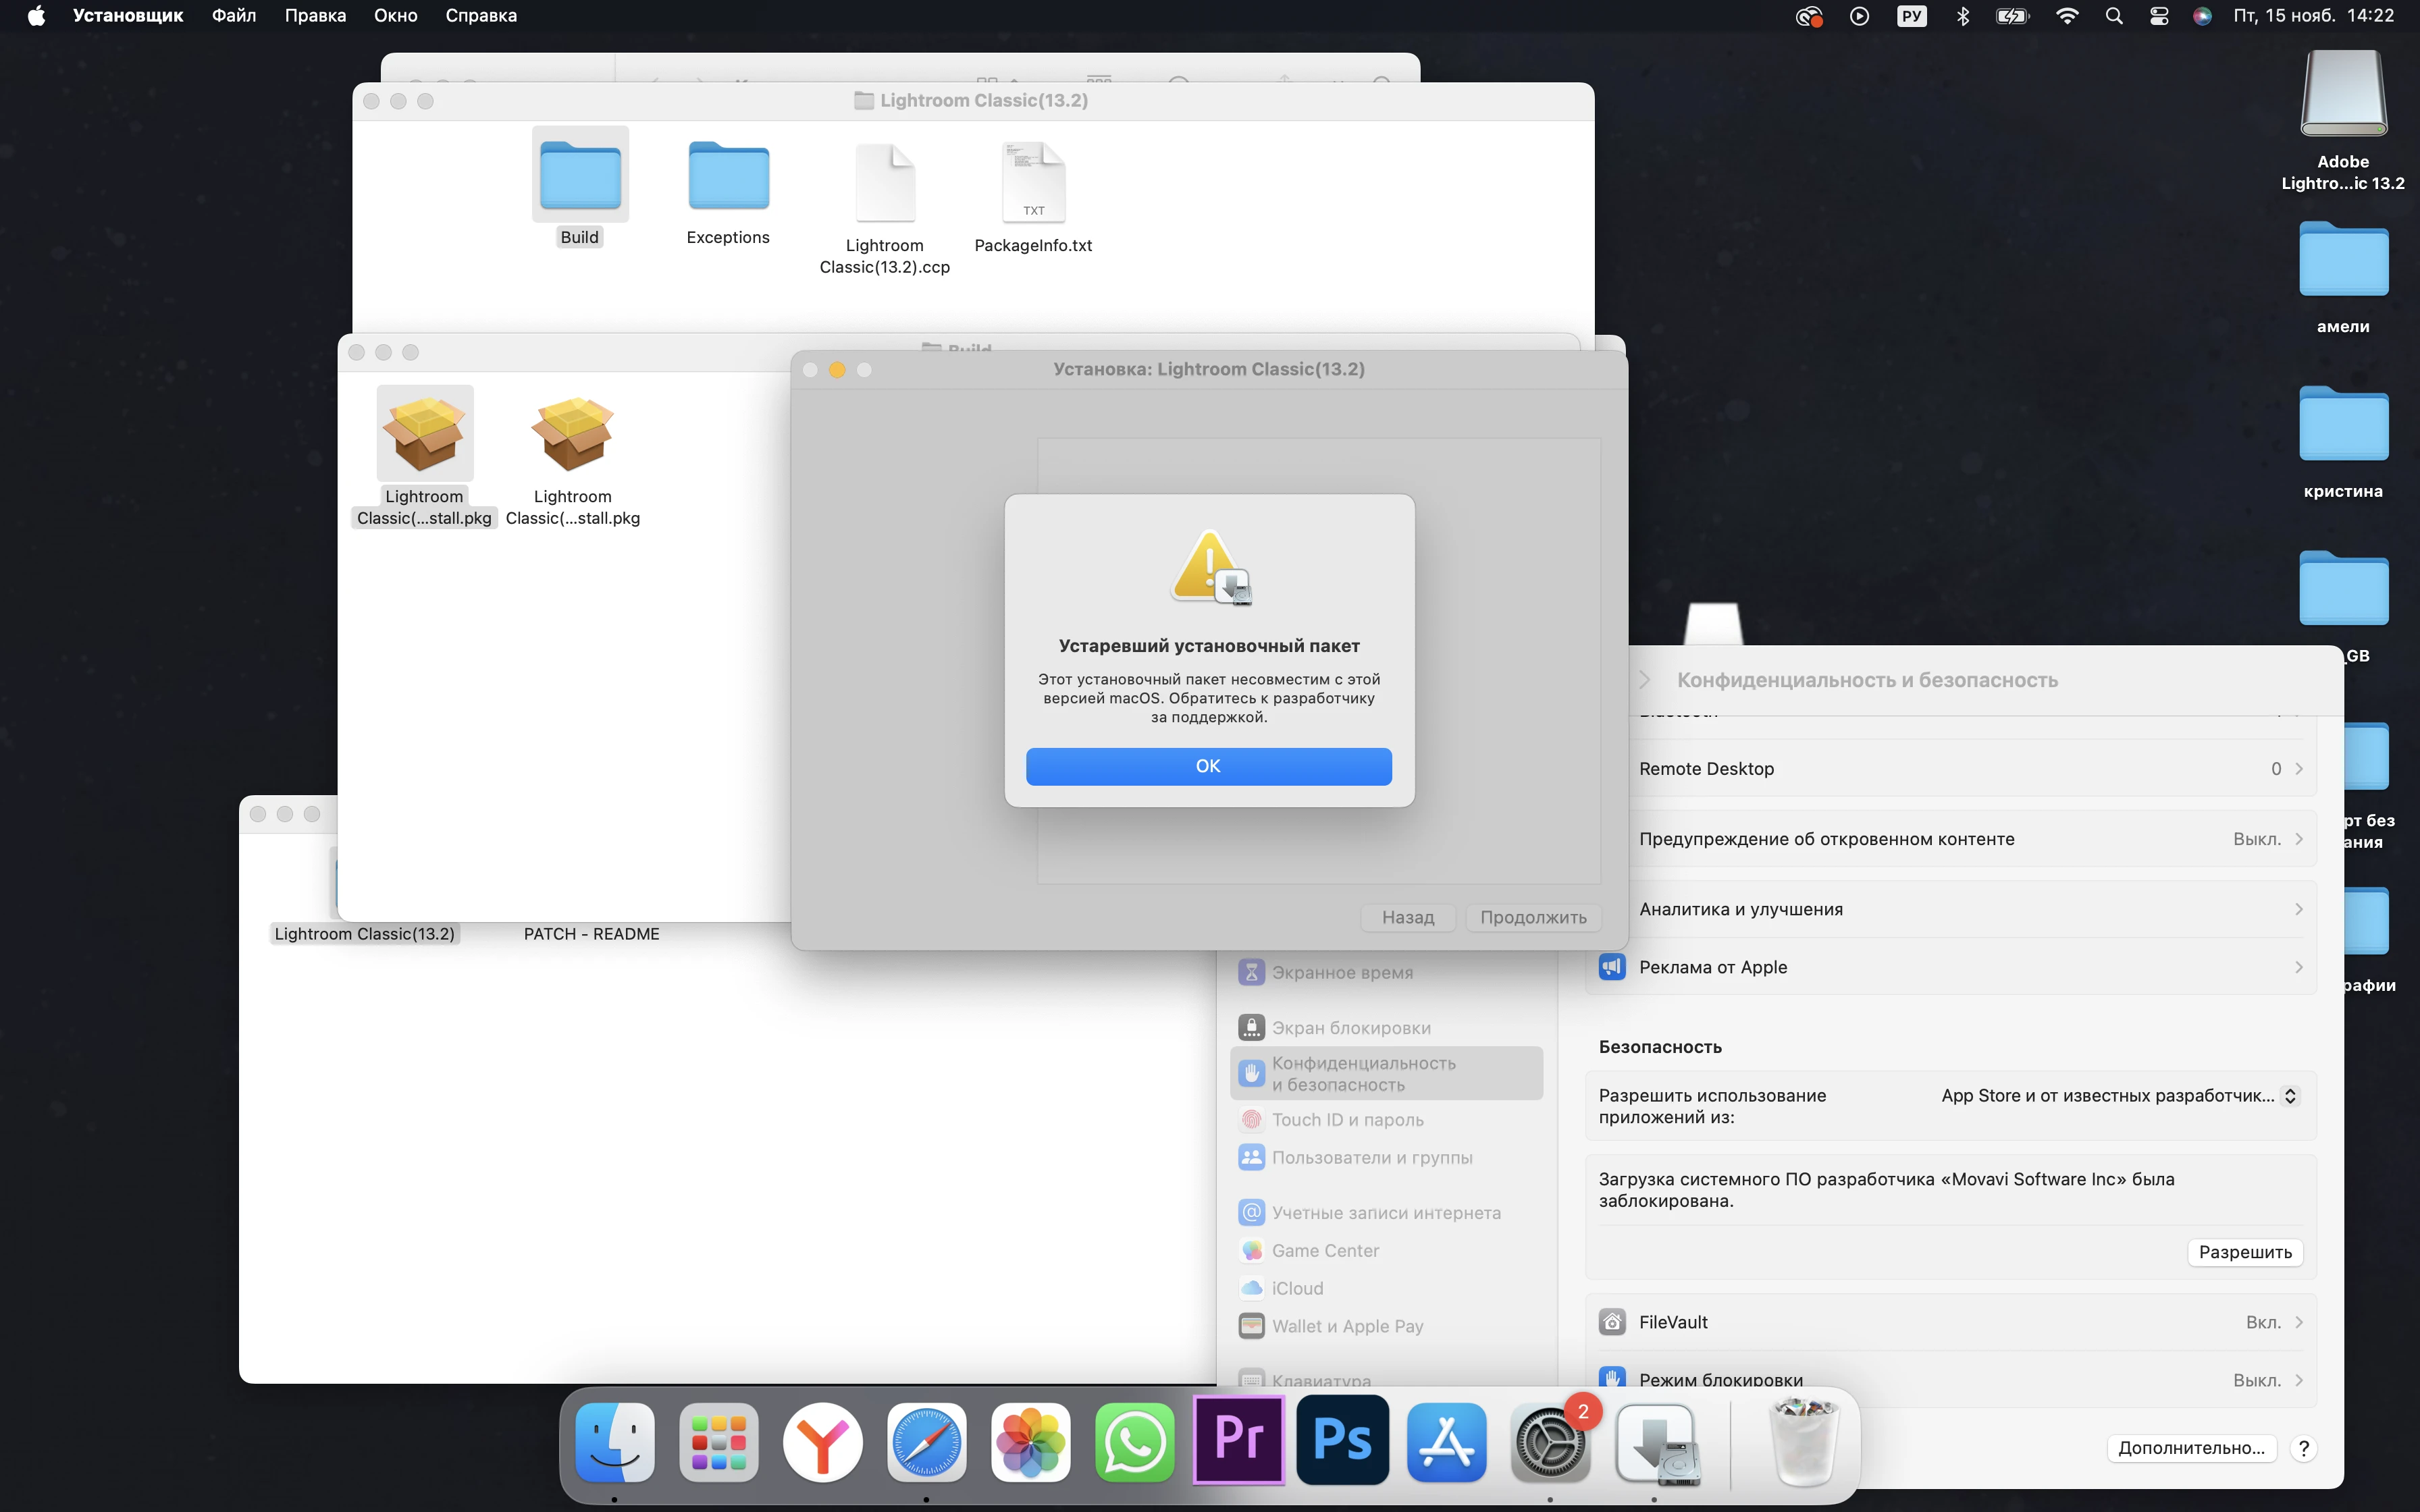
Task: Click Продолжить in the installer window
Action: (x=1533, y=917)
